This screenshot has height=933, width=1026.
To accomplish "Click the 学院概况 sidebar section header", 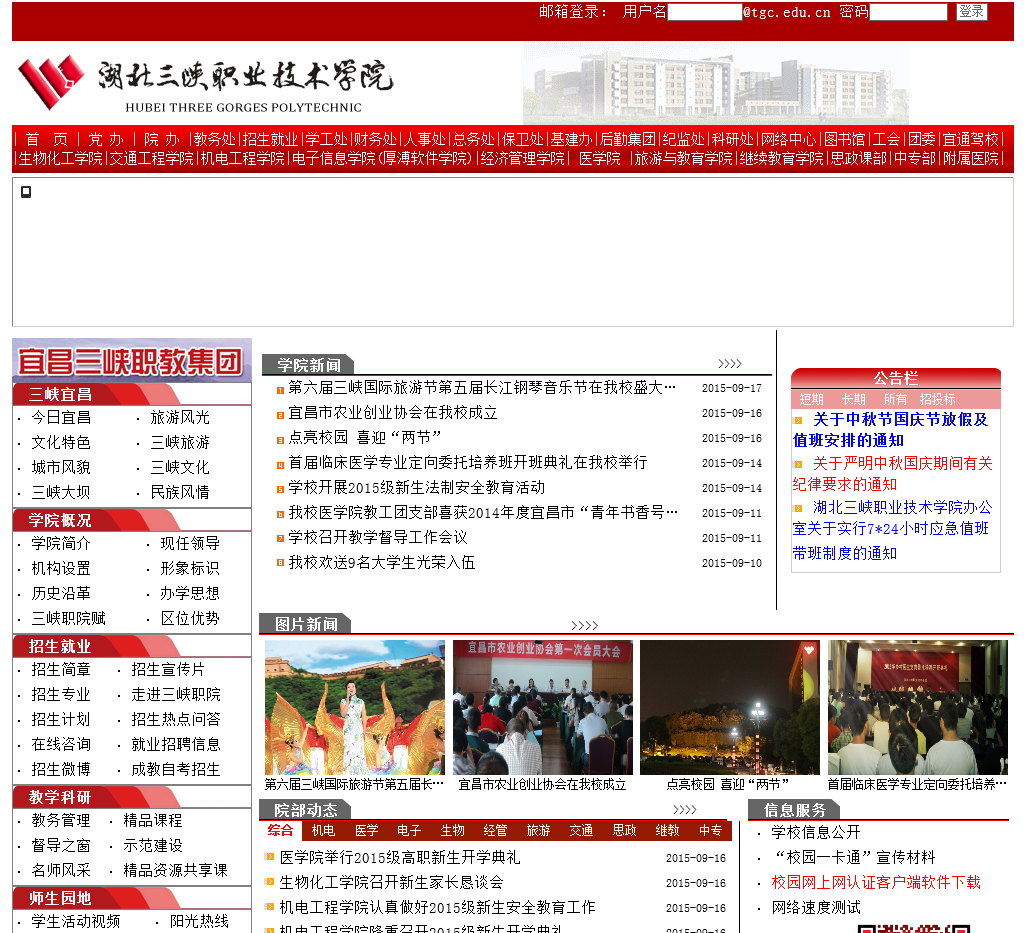I will click(60, 520).
